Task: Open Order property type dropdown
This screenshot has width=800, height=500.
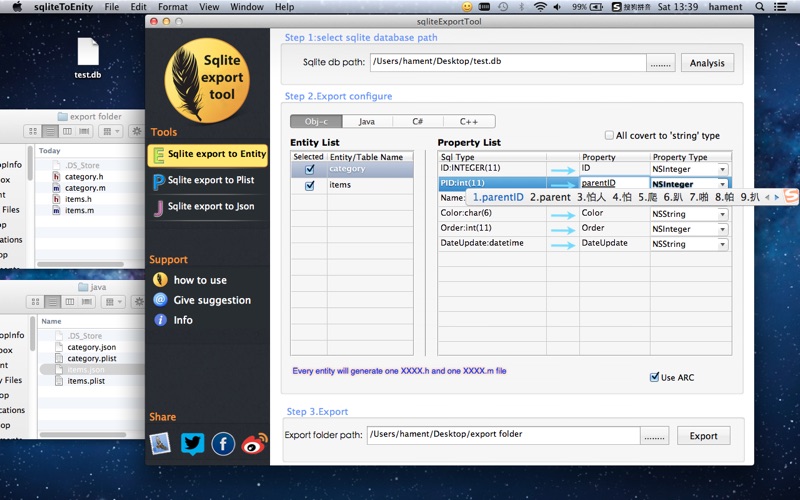Action: pyautogui.click(x=722, y=230)
